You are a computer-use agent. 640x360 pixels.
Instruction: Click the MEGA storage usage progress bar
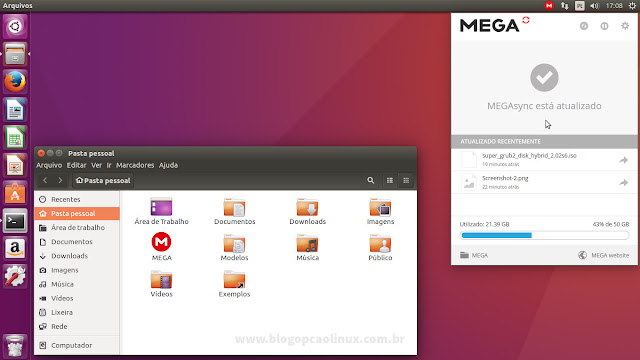(x=544, y=235)
